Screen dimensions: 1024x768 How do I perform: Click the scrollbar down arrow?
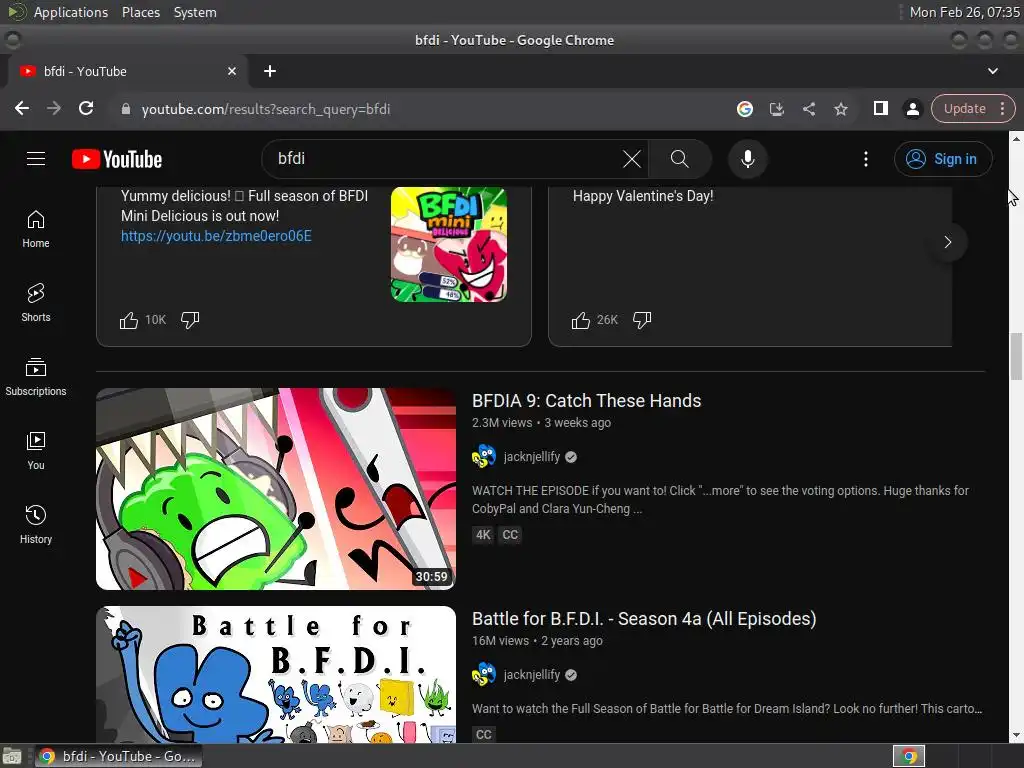[1016, 735]
